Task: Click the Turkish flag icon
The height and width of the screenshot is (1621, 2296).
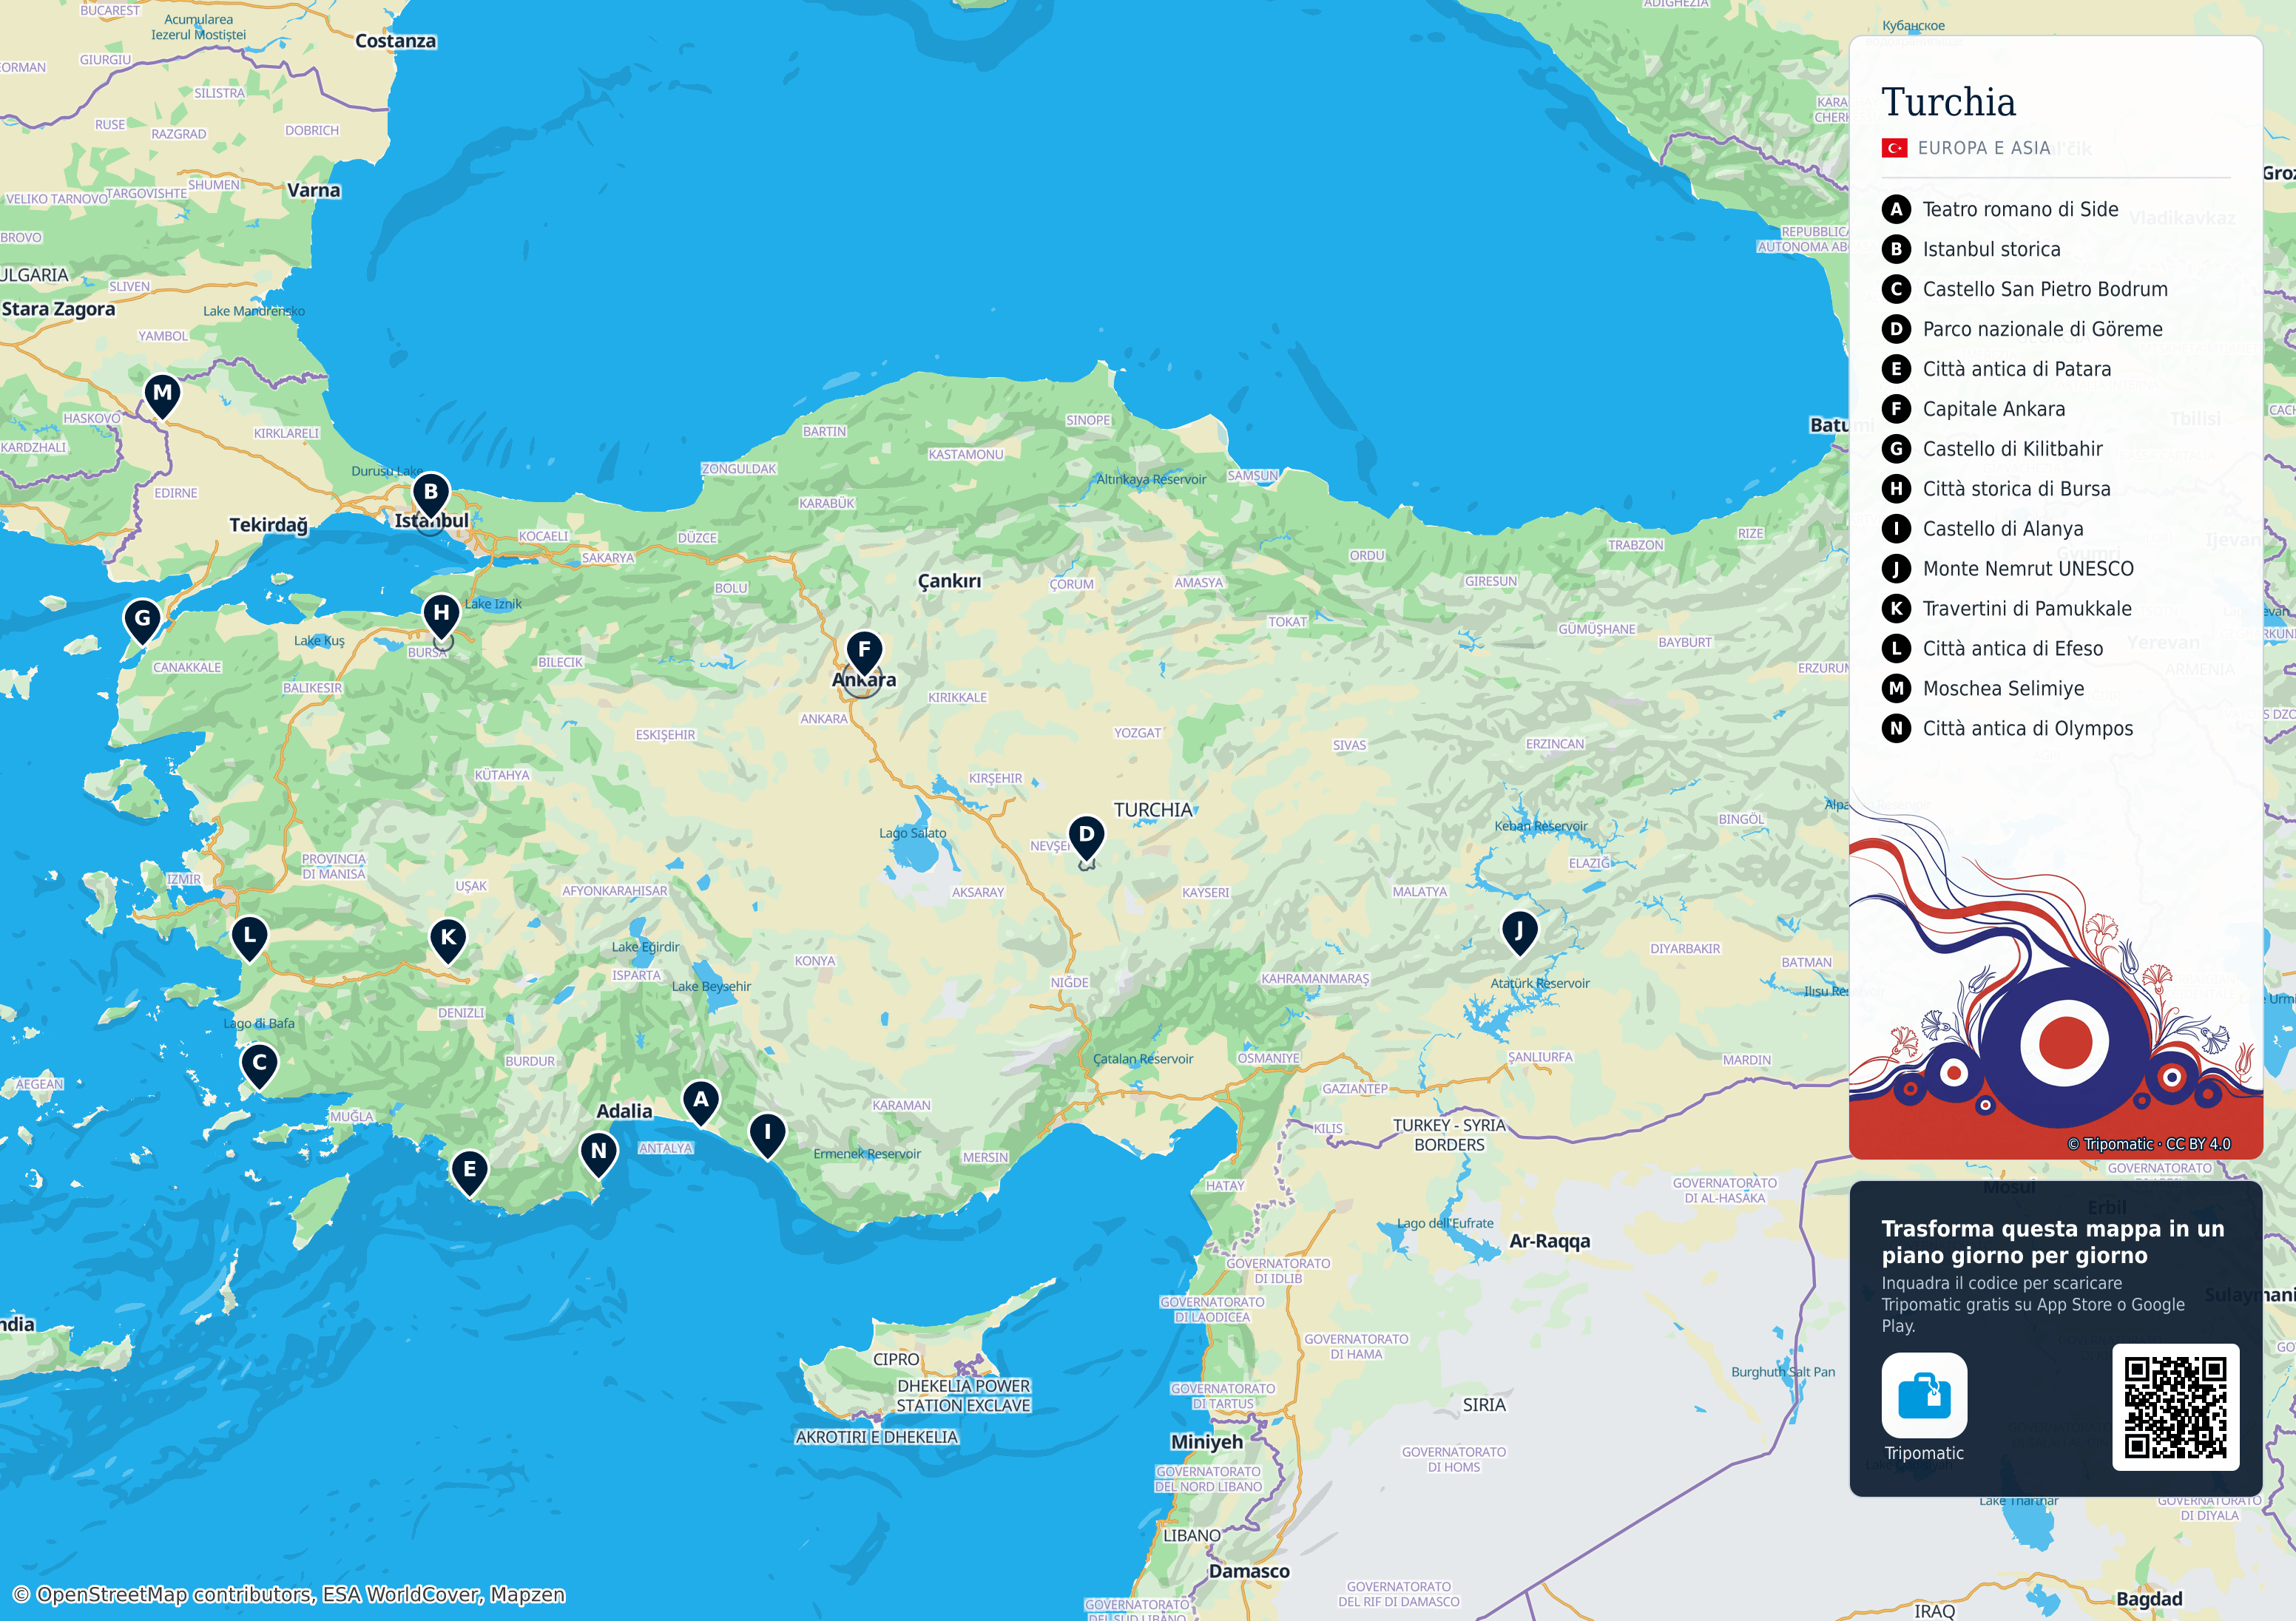Action: point(1894,148)
